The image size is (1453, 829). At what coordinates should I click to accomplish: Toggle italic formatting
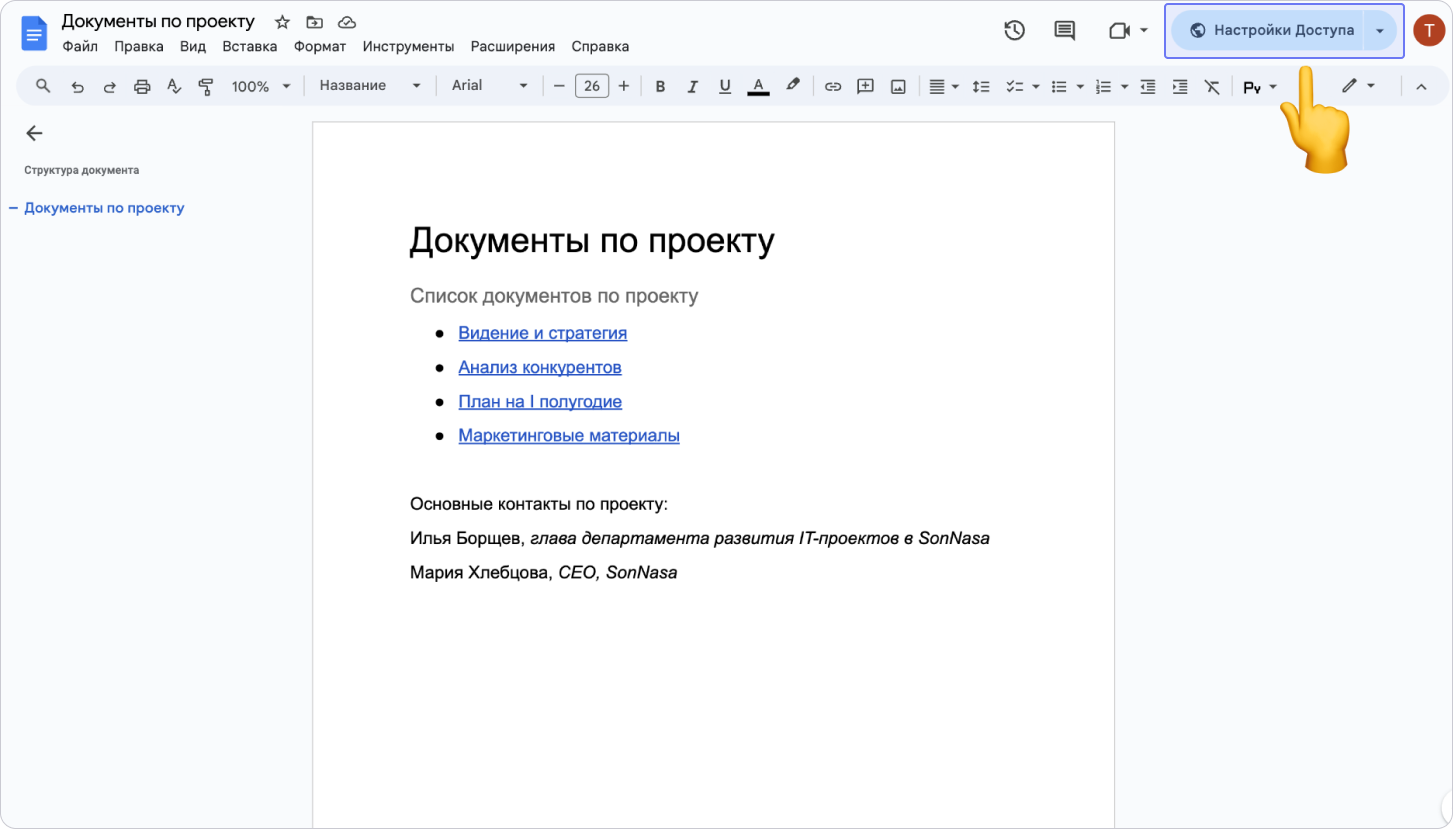692,87
